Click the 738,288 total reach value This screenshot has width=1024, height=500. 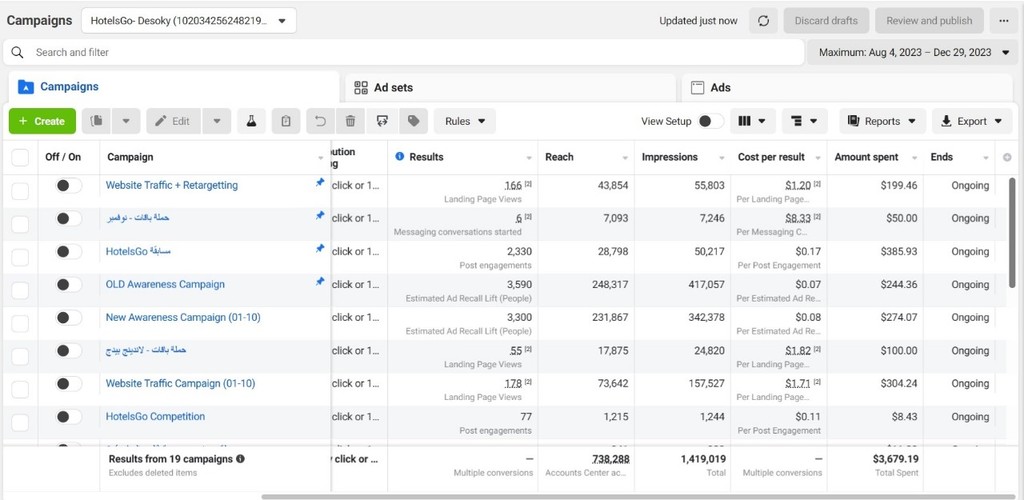[x=610, y=459]
